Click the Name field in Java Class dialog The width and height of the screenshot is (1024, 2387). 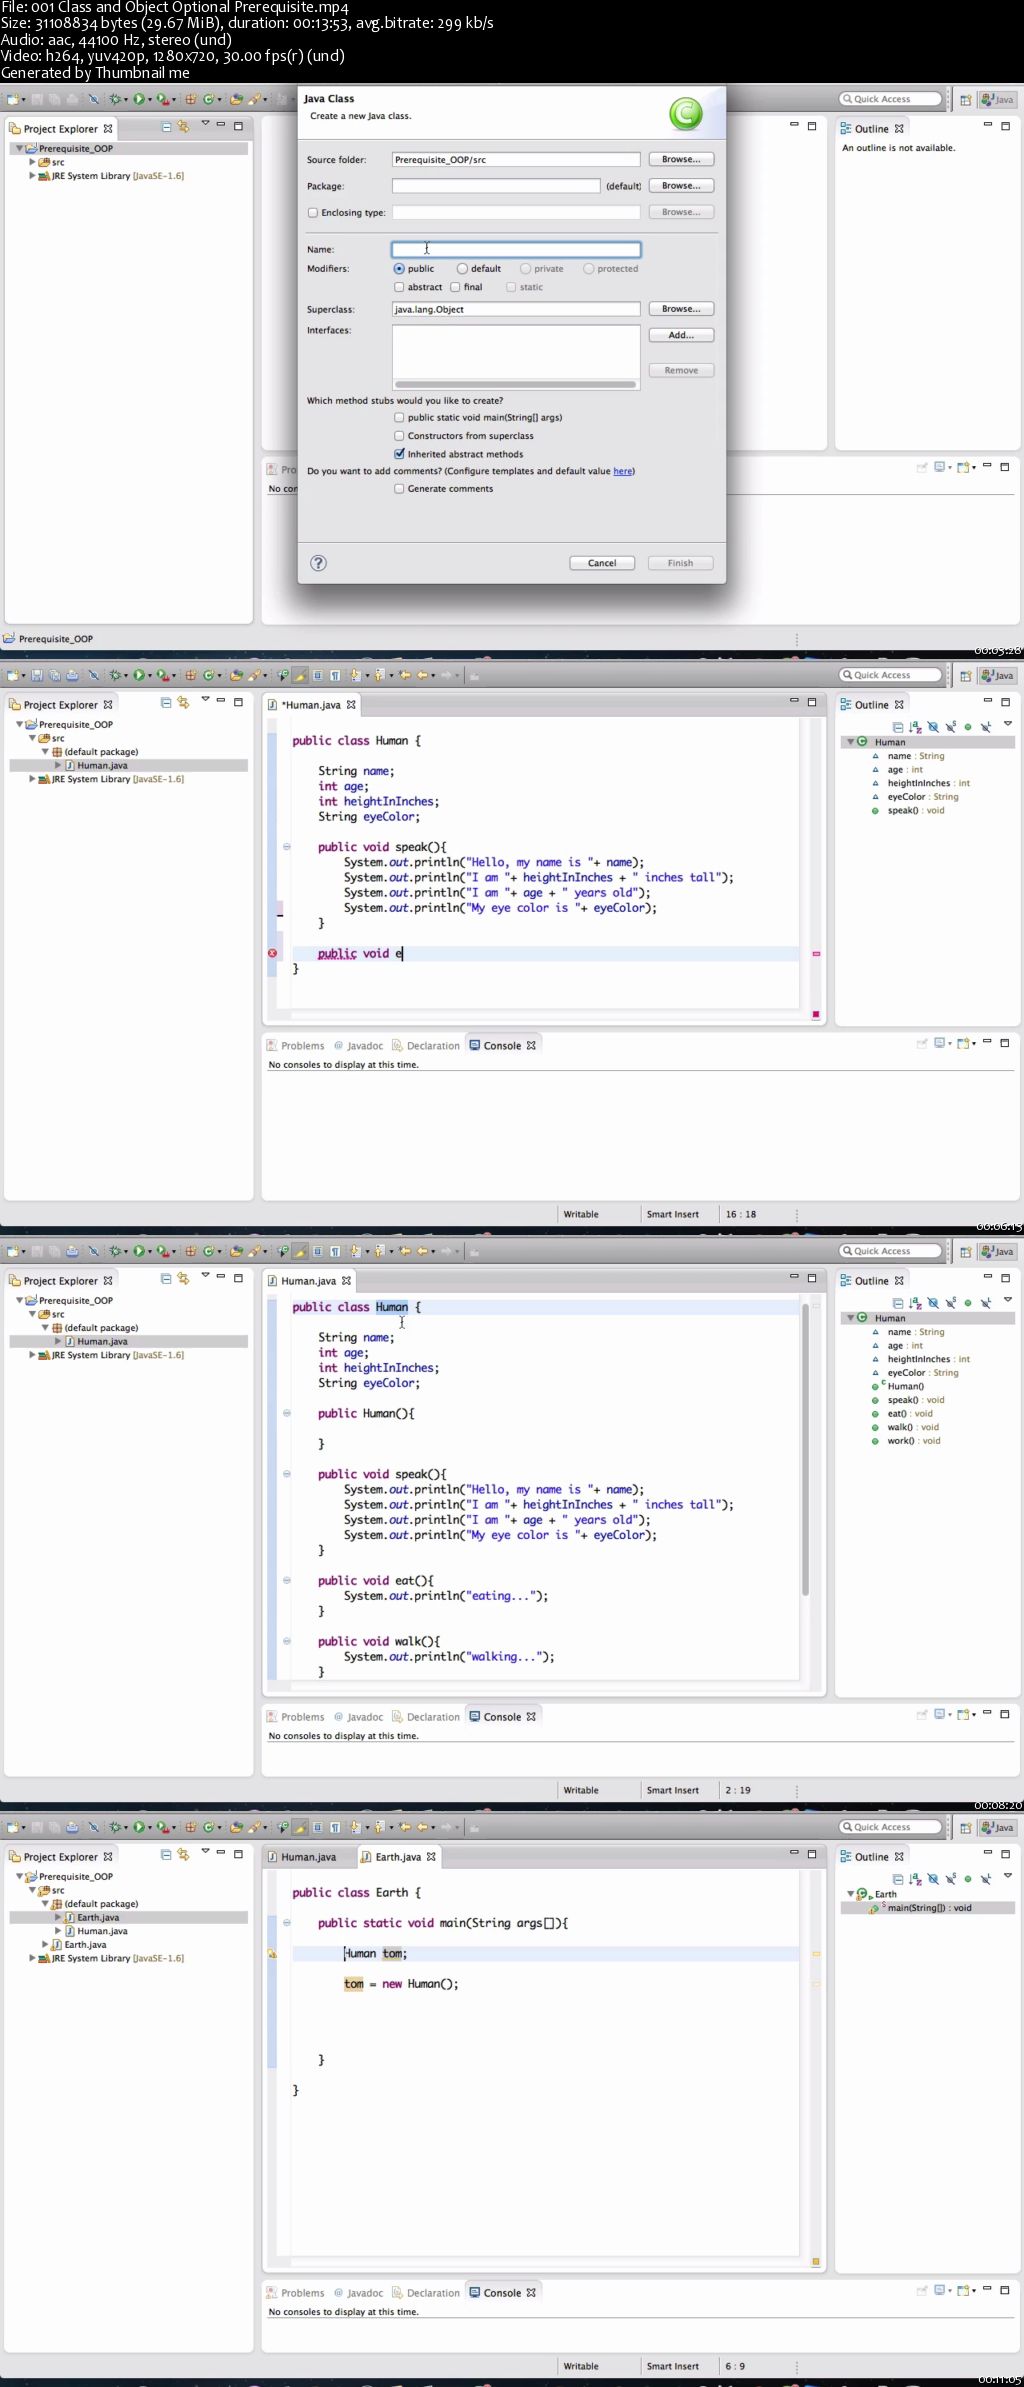516,250
